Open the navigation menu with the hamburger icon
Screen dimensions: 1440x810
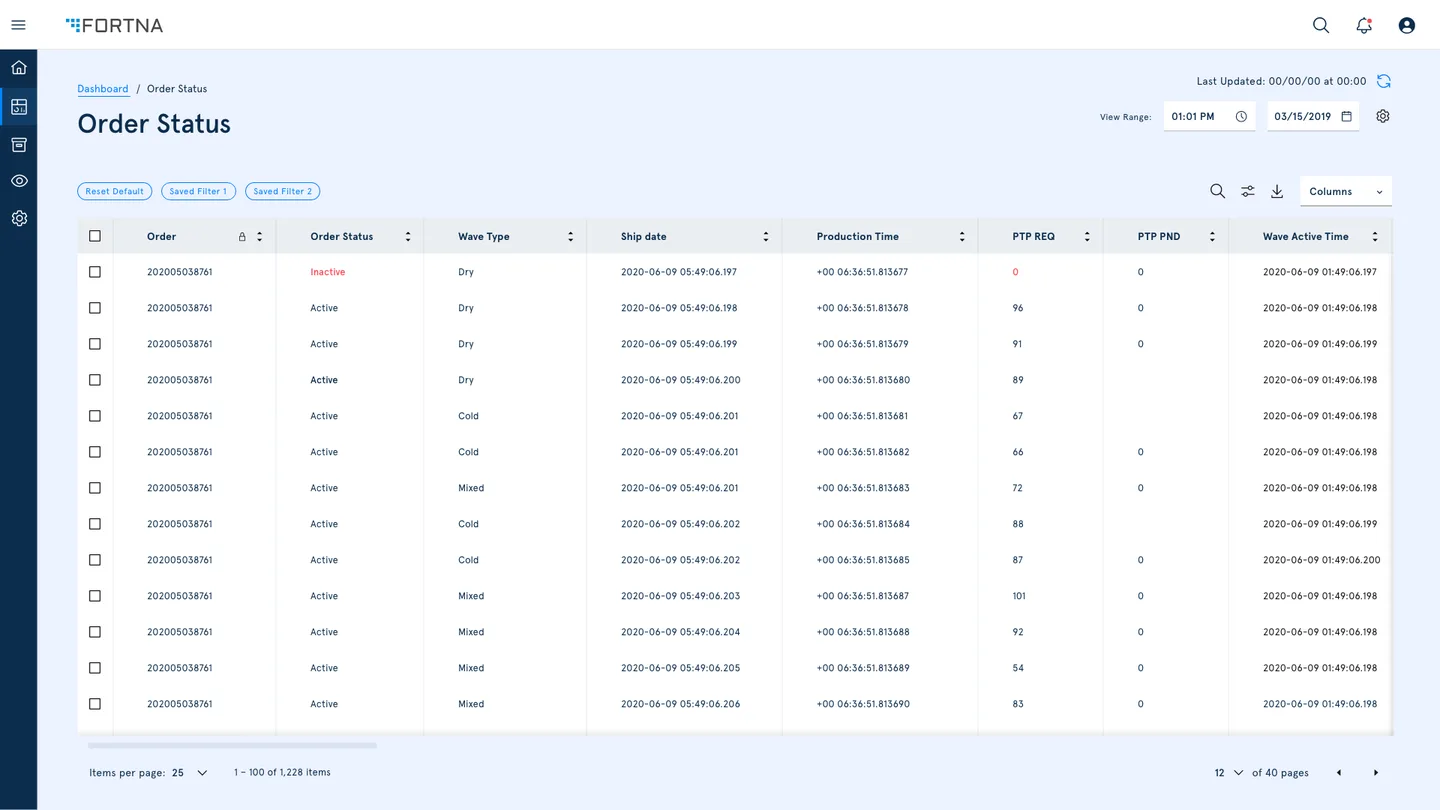(x=18, y=25)
